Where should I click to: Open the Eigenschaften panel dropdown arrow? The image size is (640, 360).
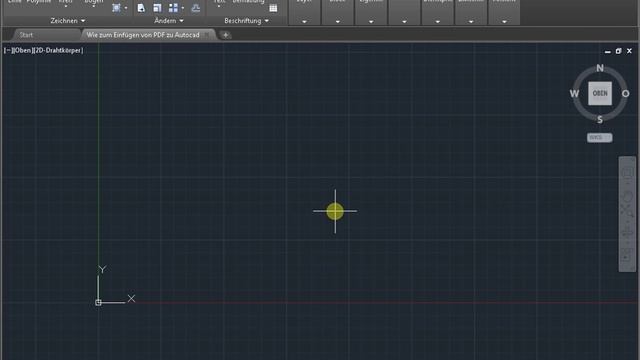[371, 22]
